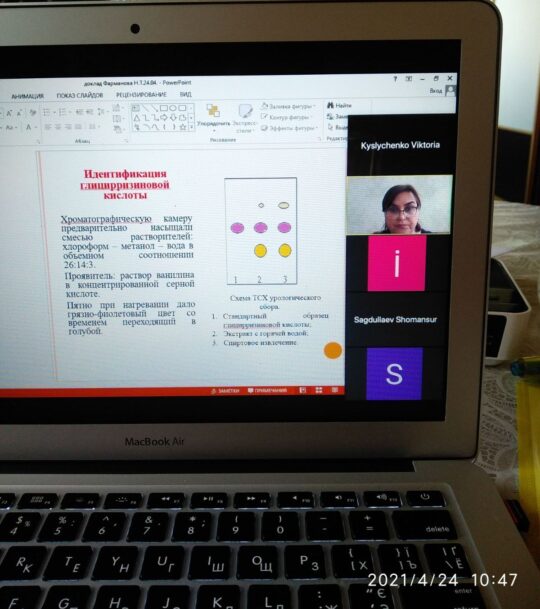This screenshot has width=540, height=609.
Task: Expand the Эффекты фигуры dropdown
Action: coord(317,128)
